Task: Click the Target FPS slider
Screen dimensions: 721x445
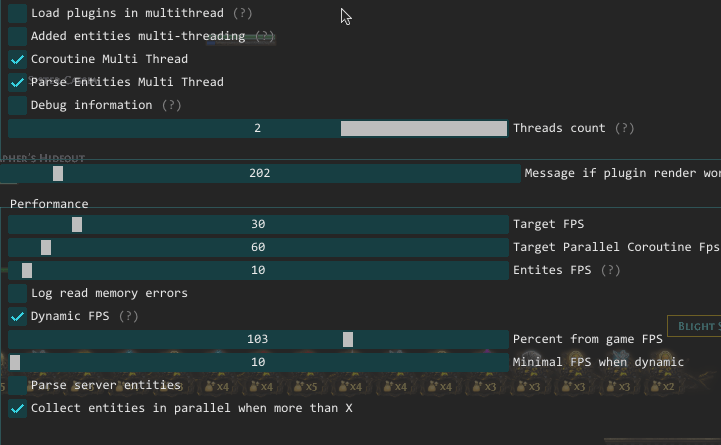Action: (x=258, y=224)
